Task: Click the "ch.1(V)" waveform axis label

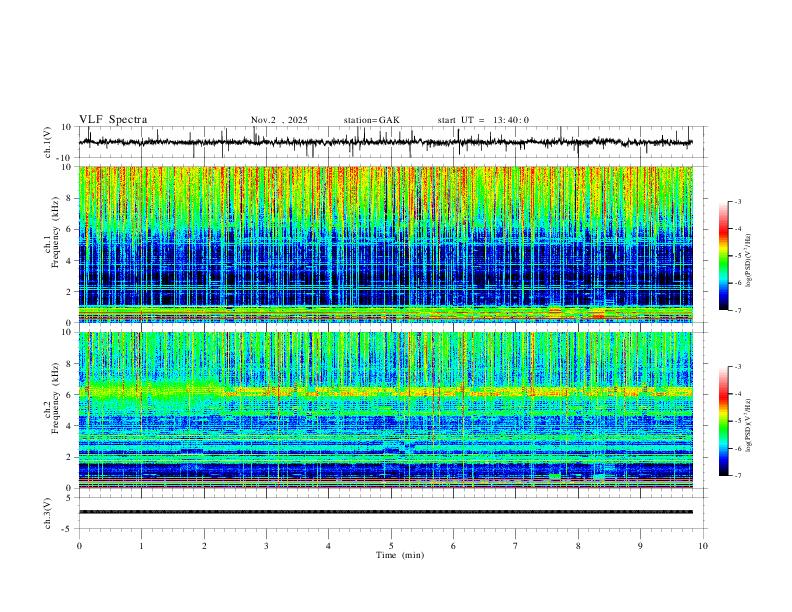Action: coord(48,142)
